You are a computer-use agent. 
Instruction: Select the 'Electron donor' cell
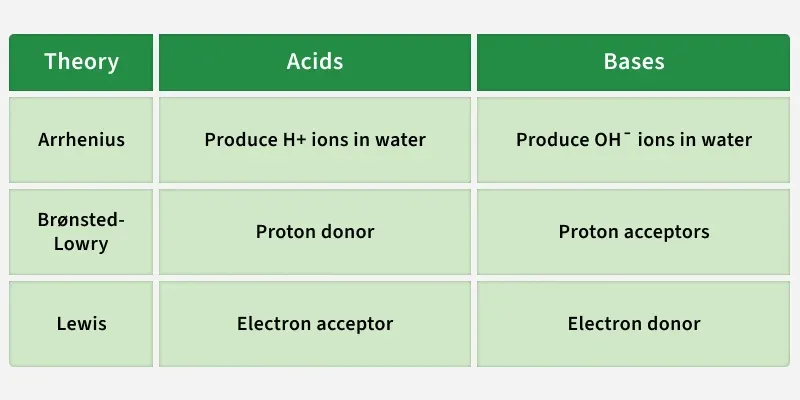point(633,323)
